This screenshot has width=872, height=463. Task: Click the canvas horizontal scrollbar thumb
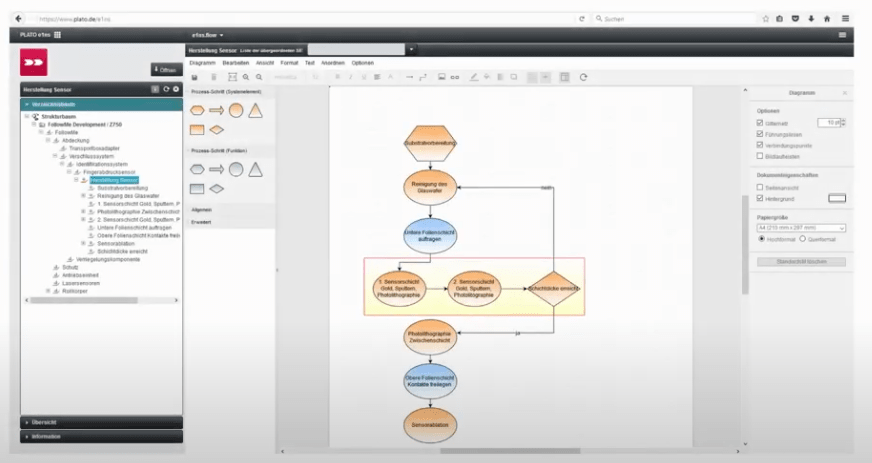(x=510, y=451)
